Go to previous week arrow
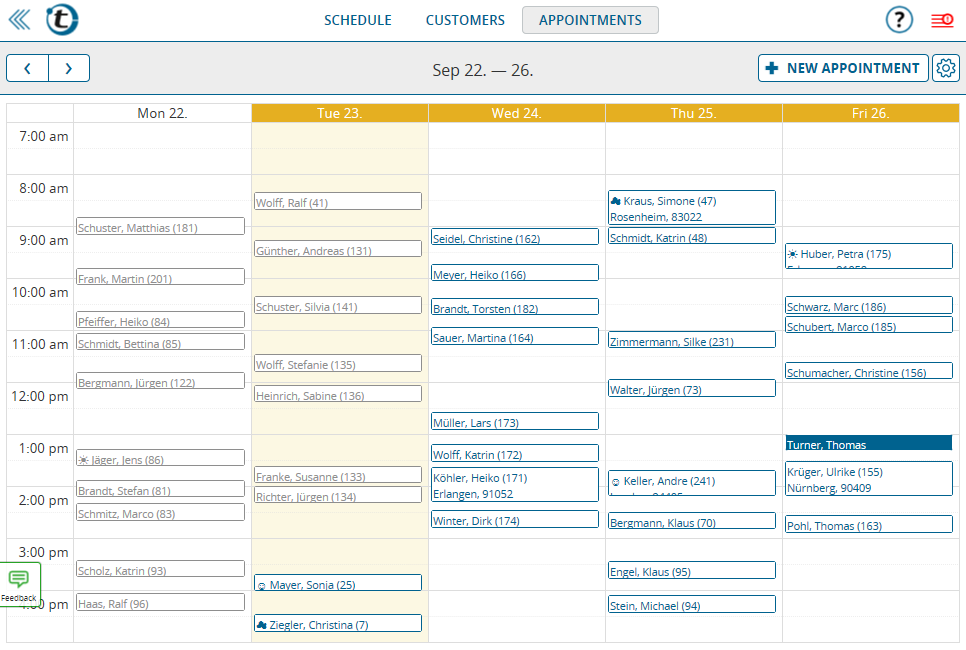This screenshot has height=650, width=966. 27,68
